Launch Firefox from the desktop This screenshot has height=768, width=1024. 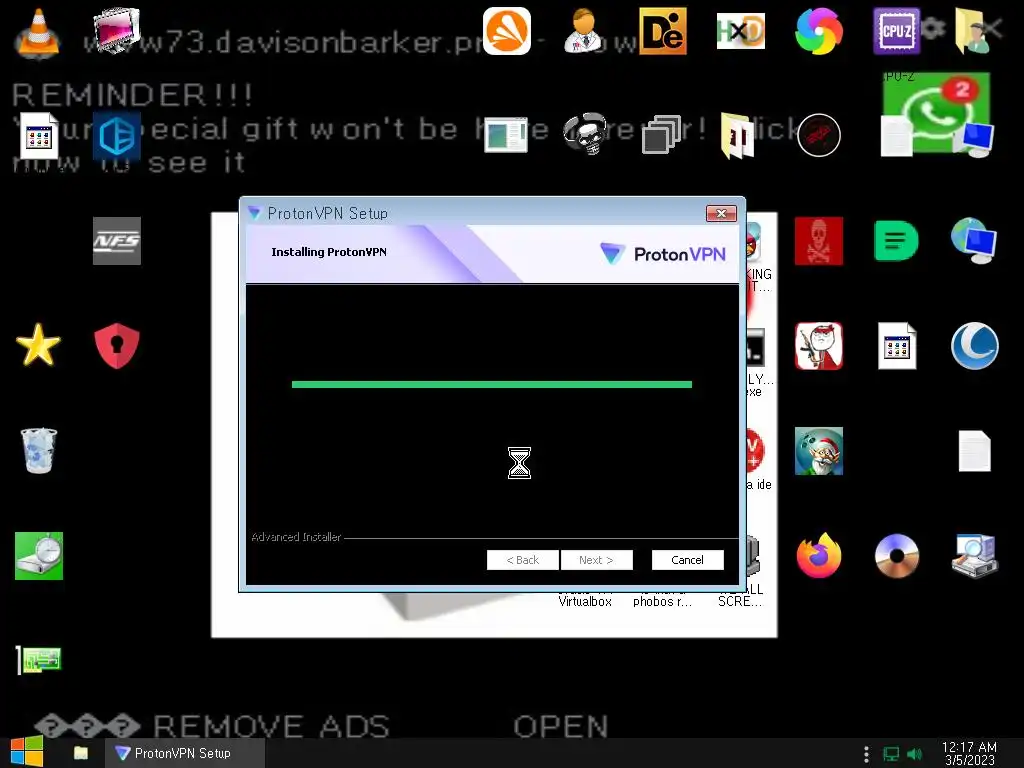819,556
